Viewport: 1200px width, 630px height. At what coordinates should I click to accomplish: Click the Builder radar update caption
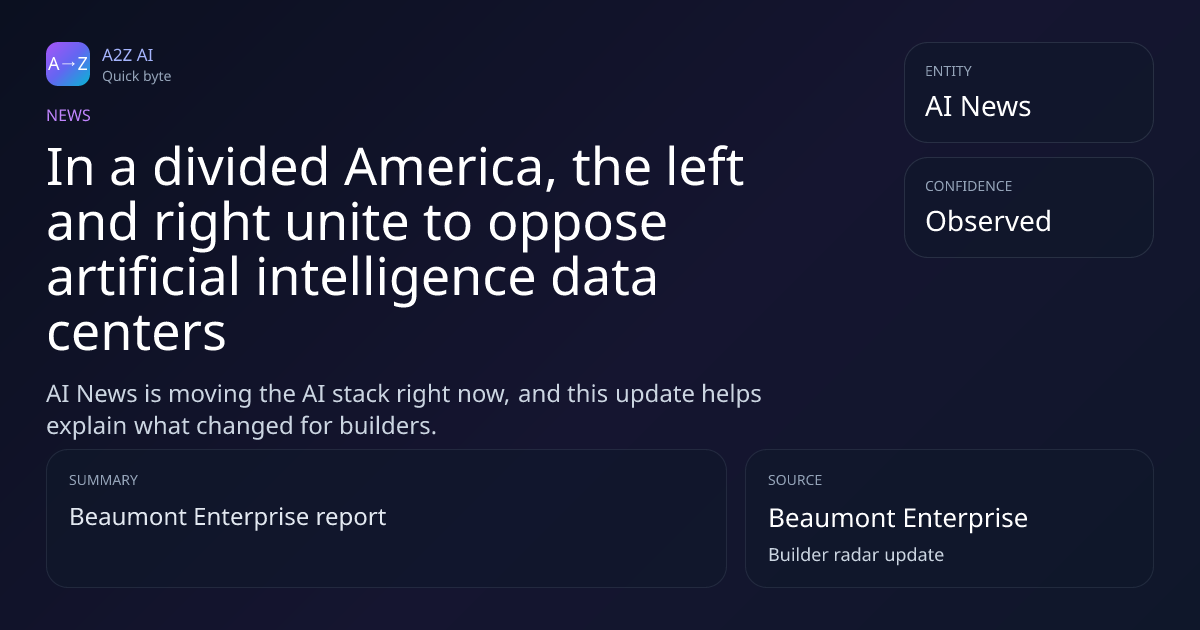(855, 554)
